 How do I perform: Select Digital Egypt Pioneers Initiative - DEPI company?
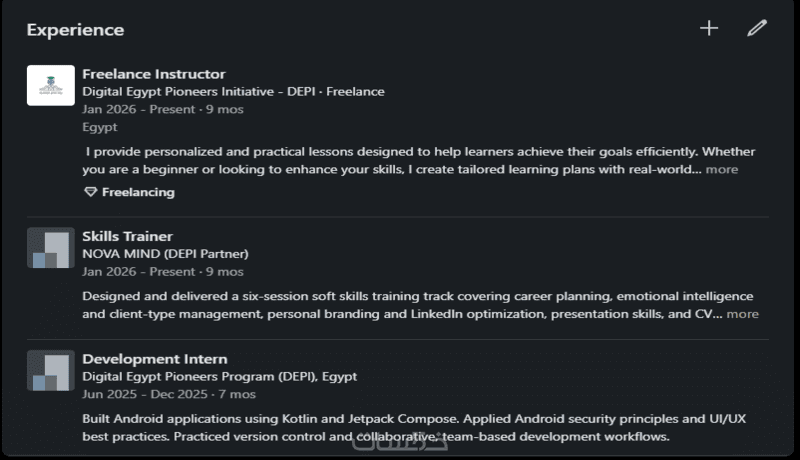coord(198,92)
